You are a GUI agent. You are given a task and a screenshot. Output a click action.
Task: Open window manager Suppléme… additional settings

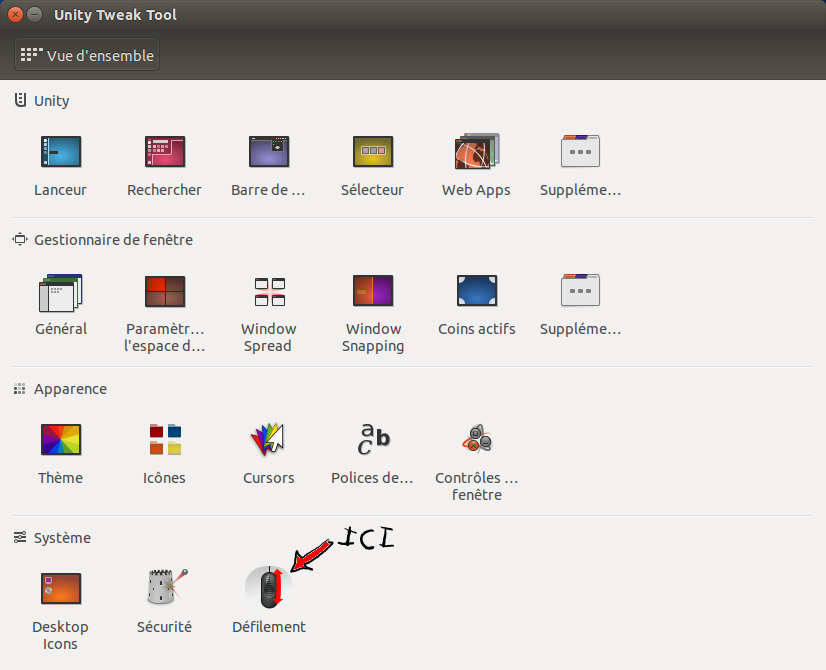(580, 304)
